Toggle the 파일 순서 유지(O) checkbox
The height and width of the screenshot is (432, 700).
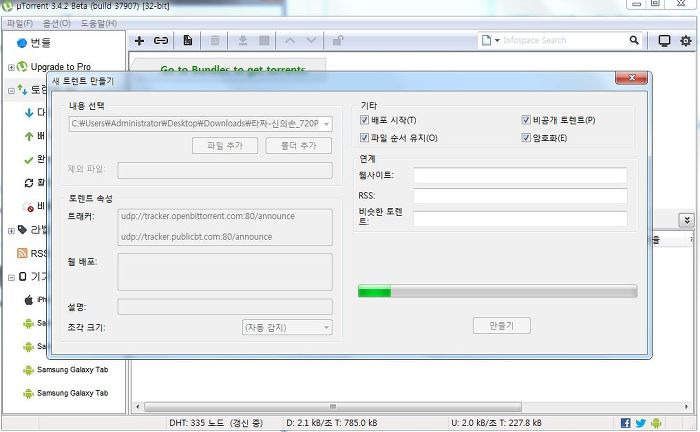pos(364,137)
